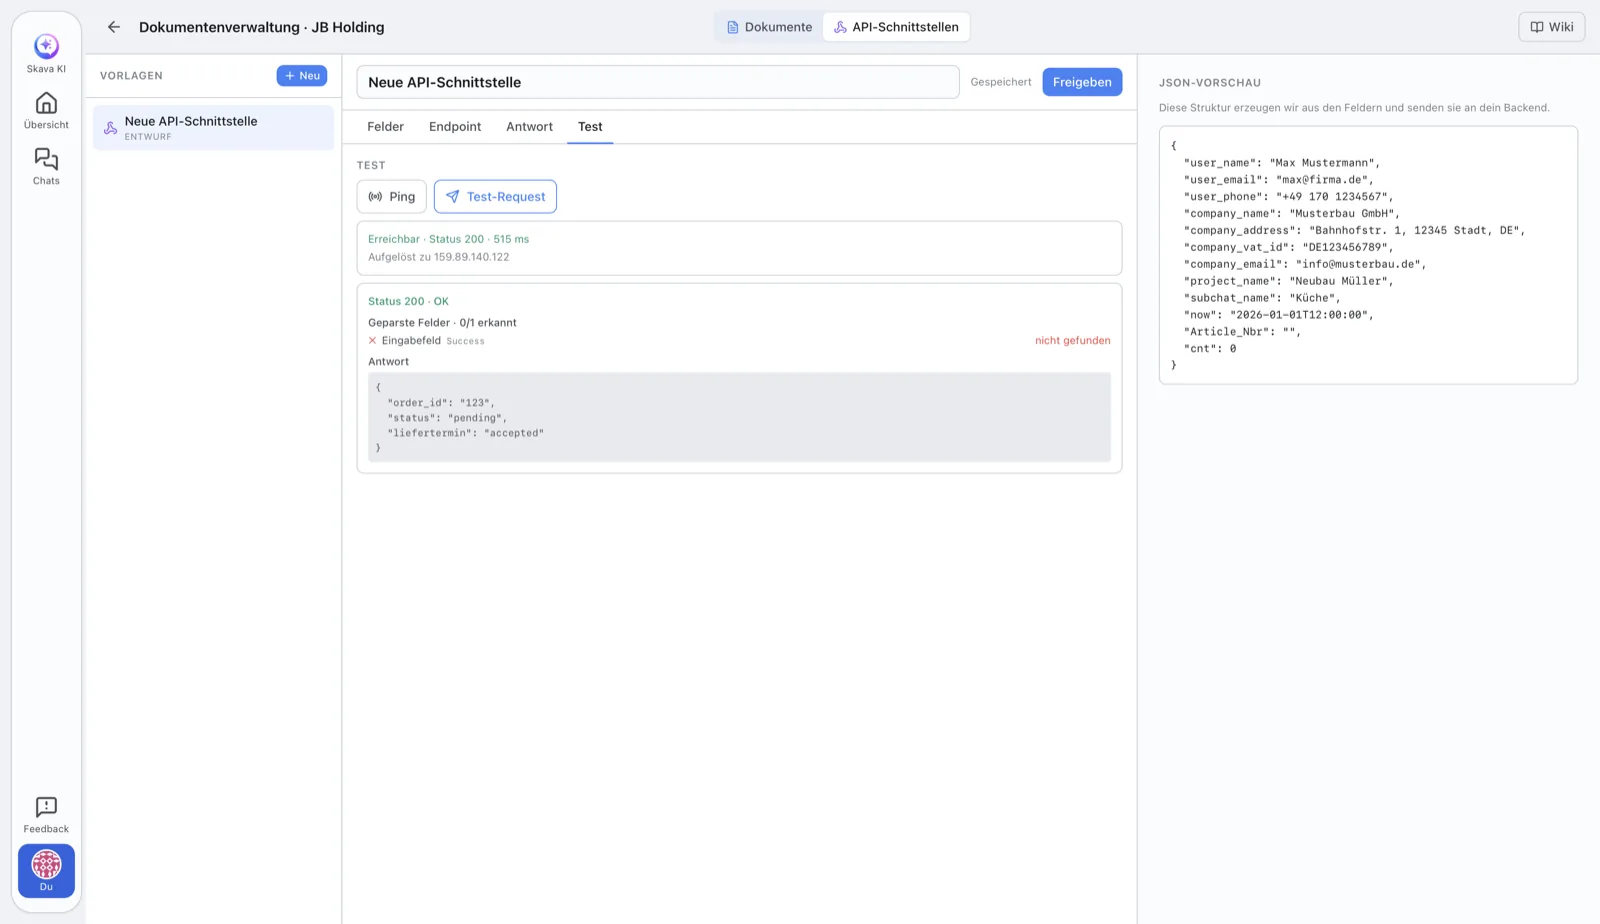
Task: Click Geparste Felder · 0/1 erkannt text
Action: (x=442, y=323)
